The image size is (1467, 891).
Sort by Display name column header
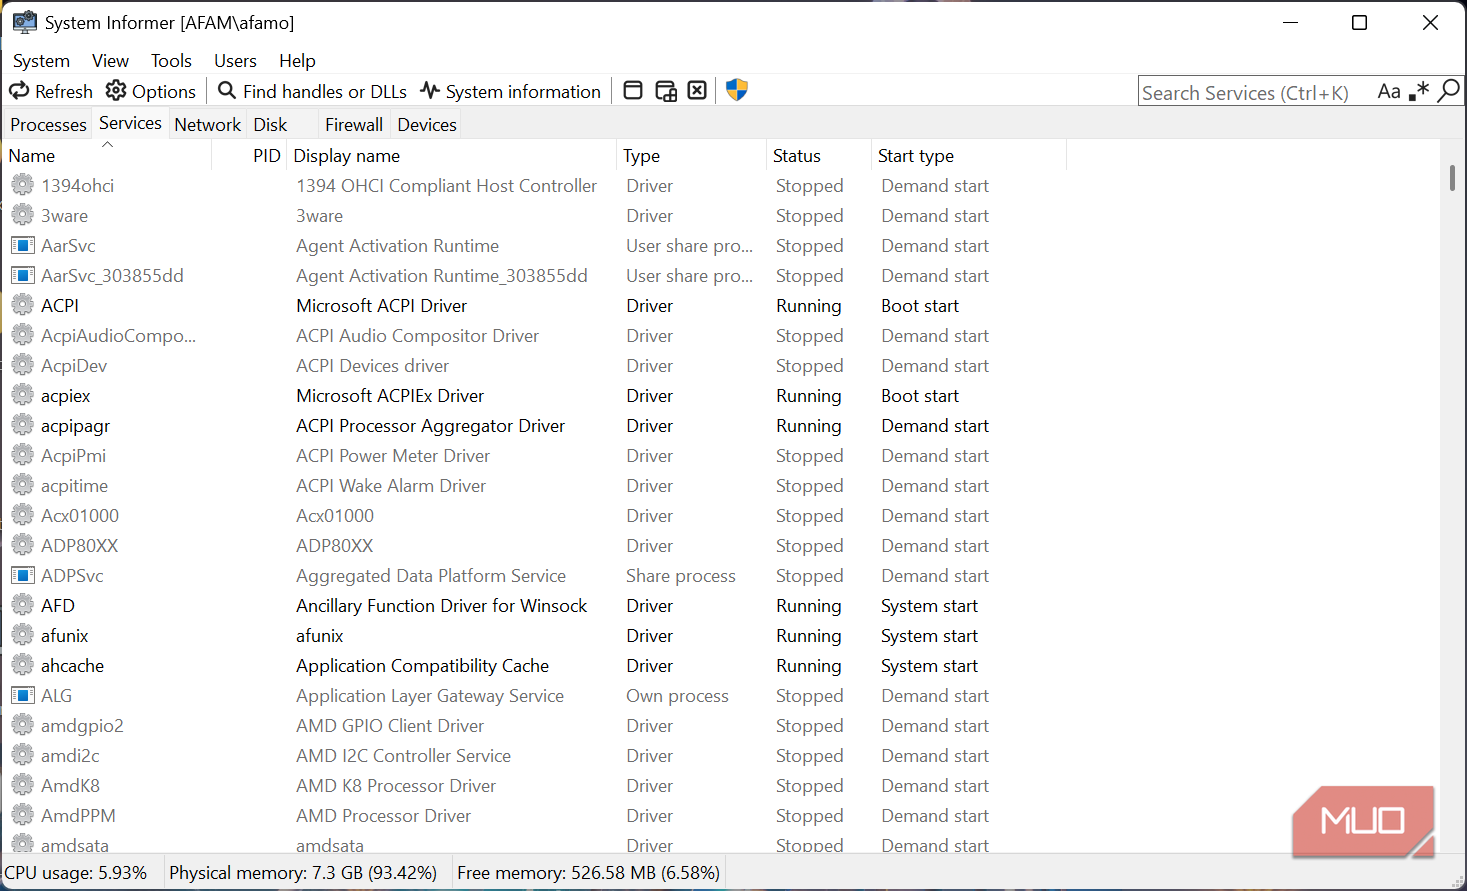pos(452,156)
